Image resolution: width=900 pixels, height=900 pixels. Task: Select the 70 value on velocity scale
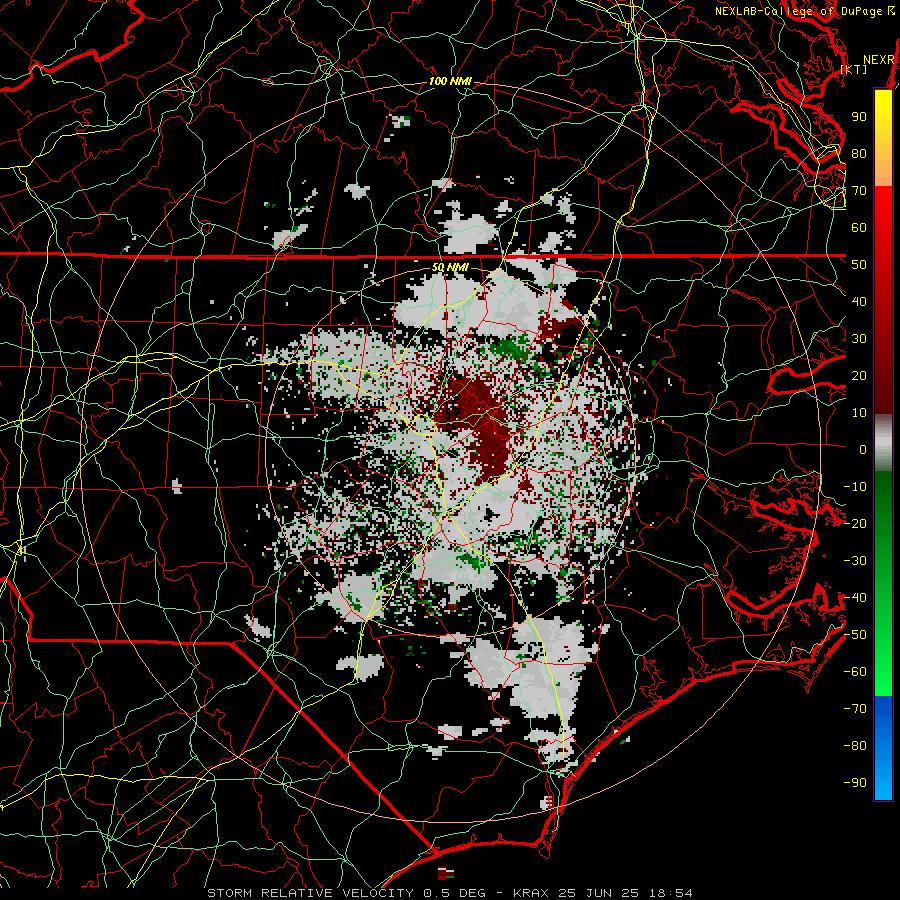859,191
